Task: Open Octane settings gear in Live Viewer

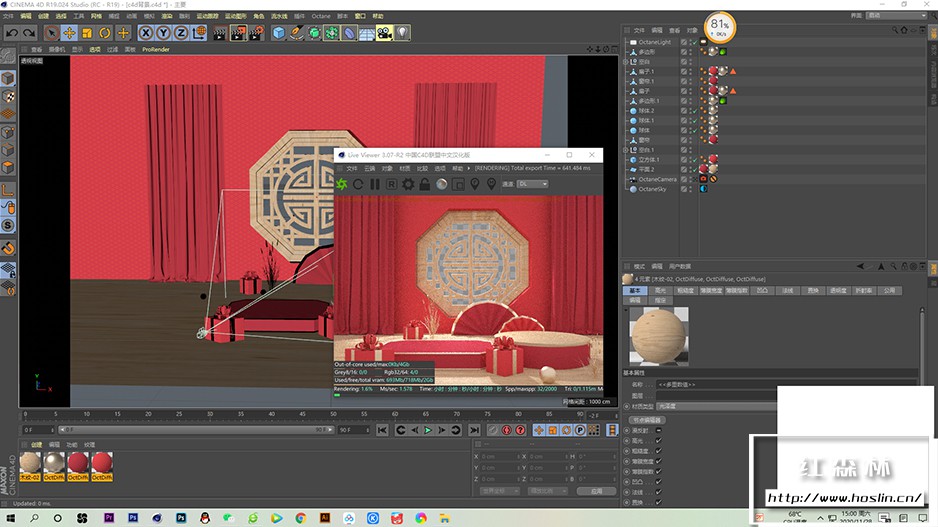Action: tap(407, 184)
